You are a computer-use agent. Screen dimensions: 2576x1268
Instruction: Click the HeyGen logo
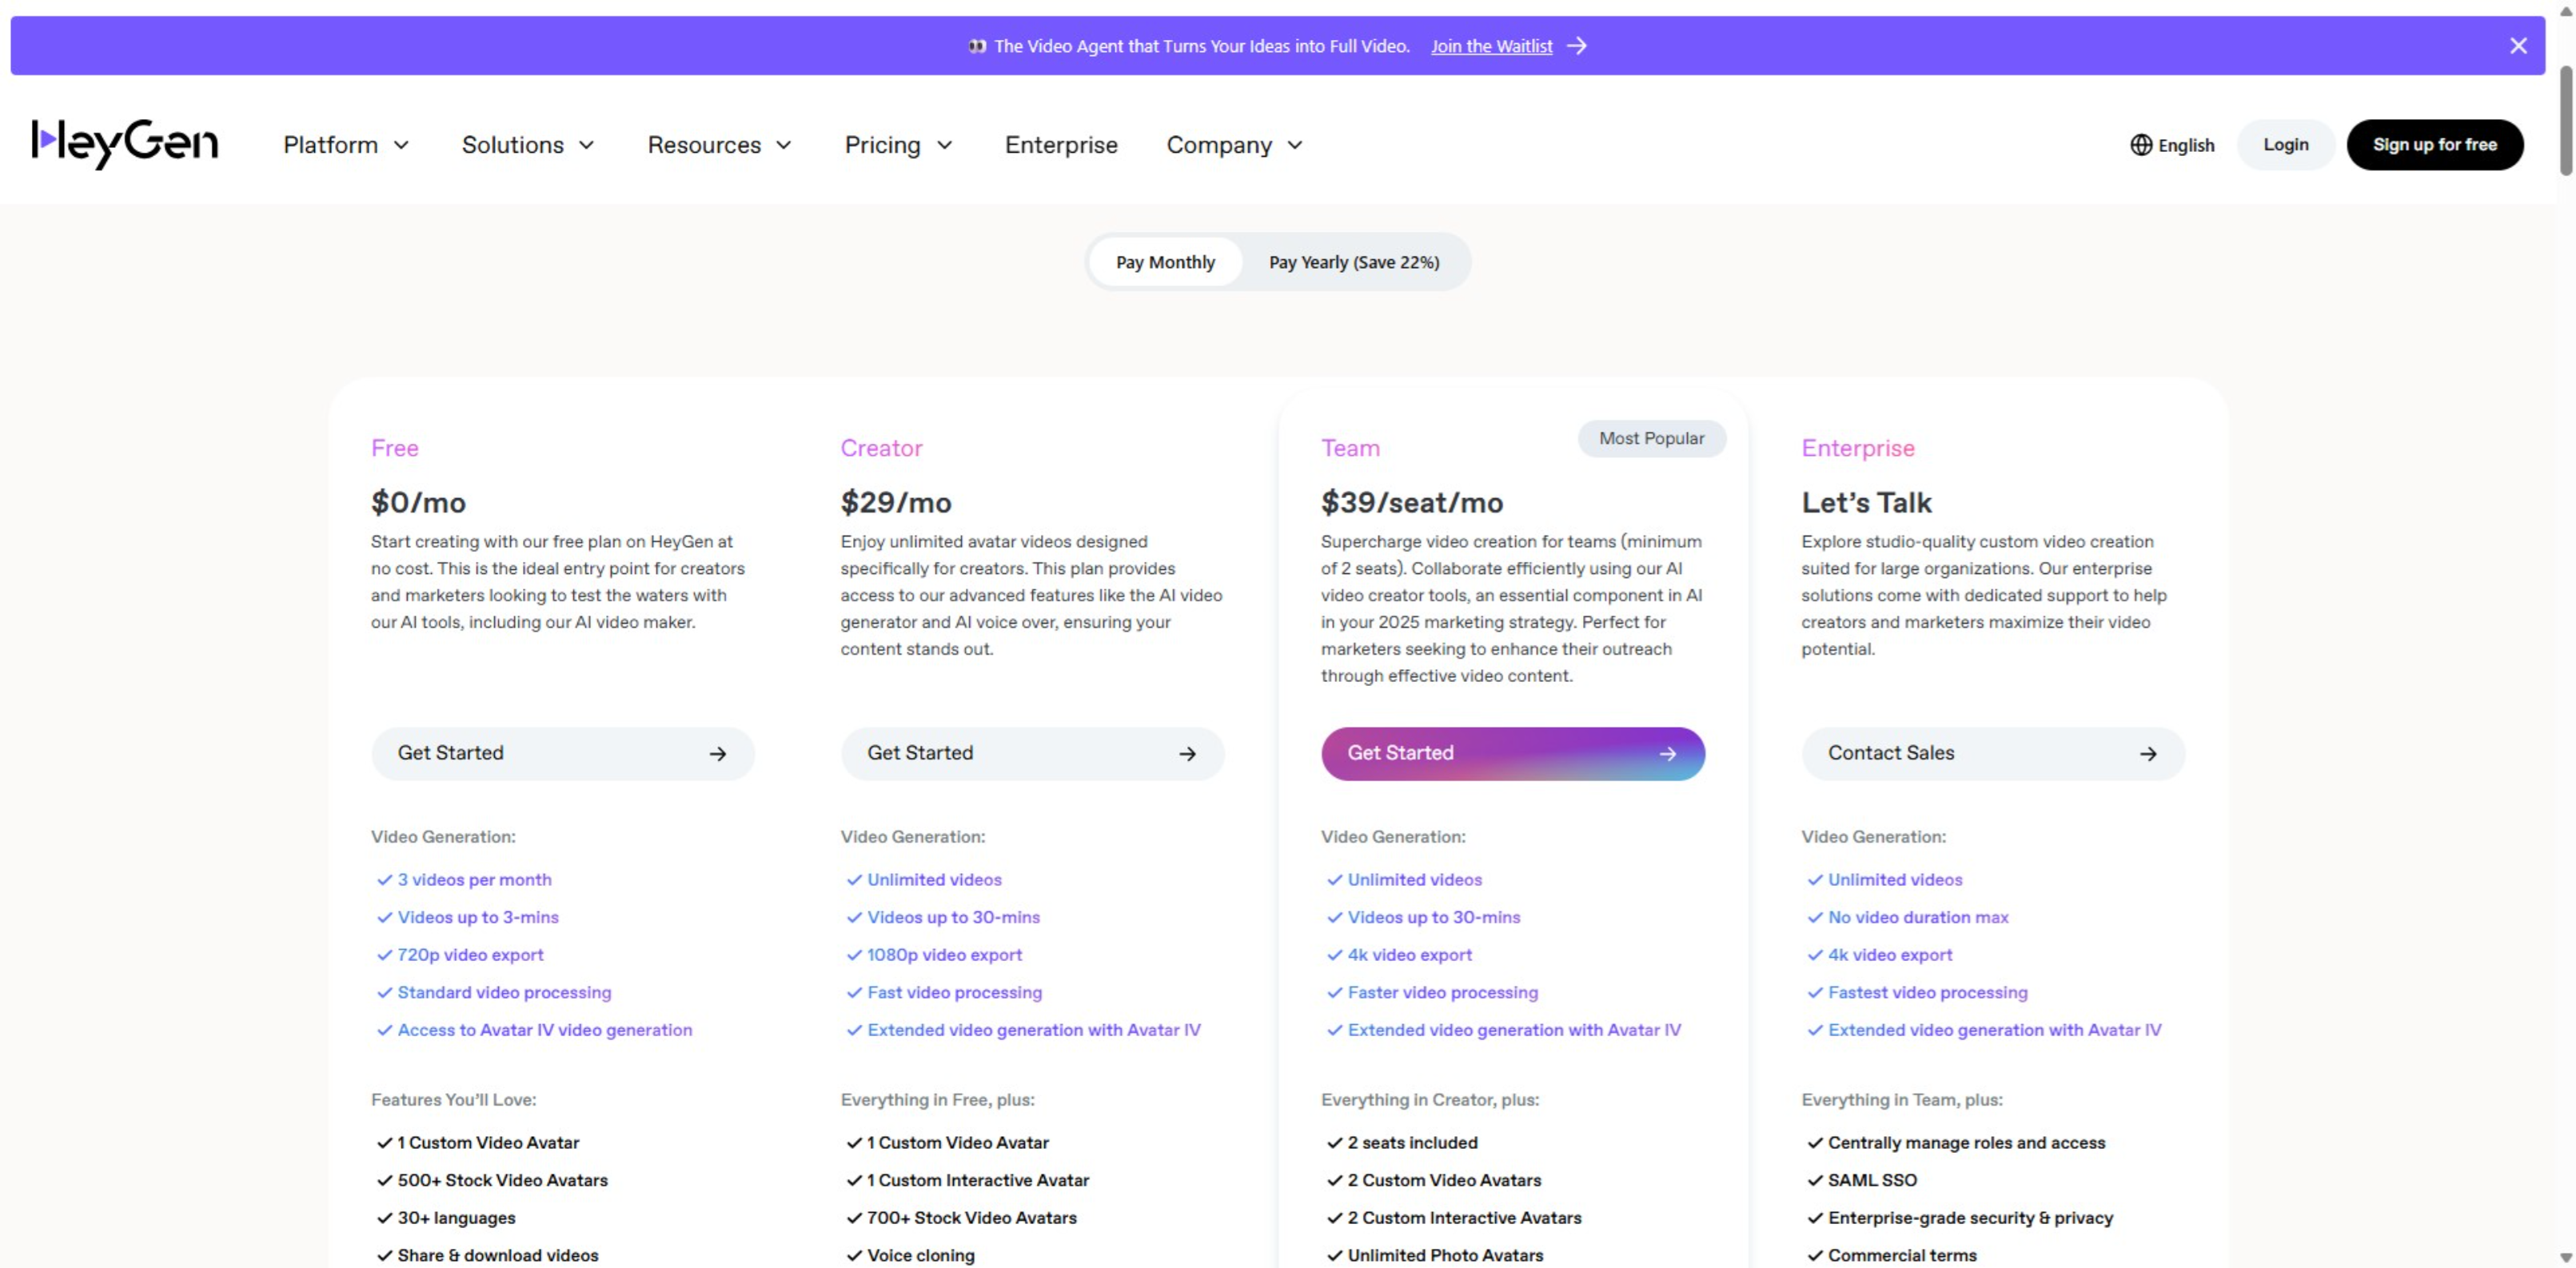(124, 143)
